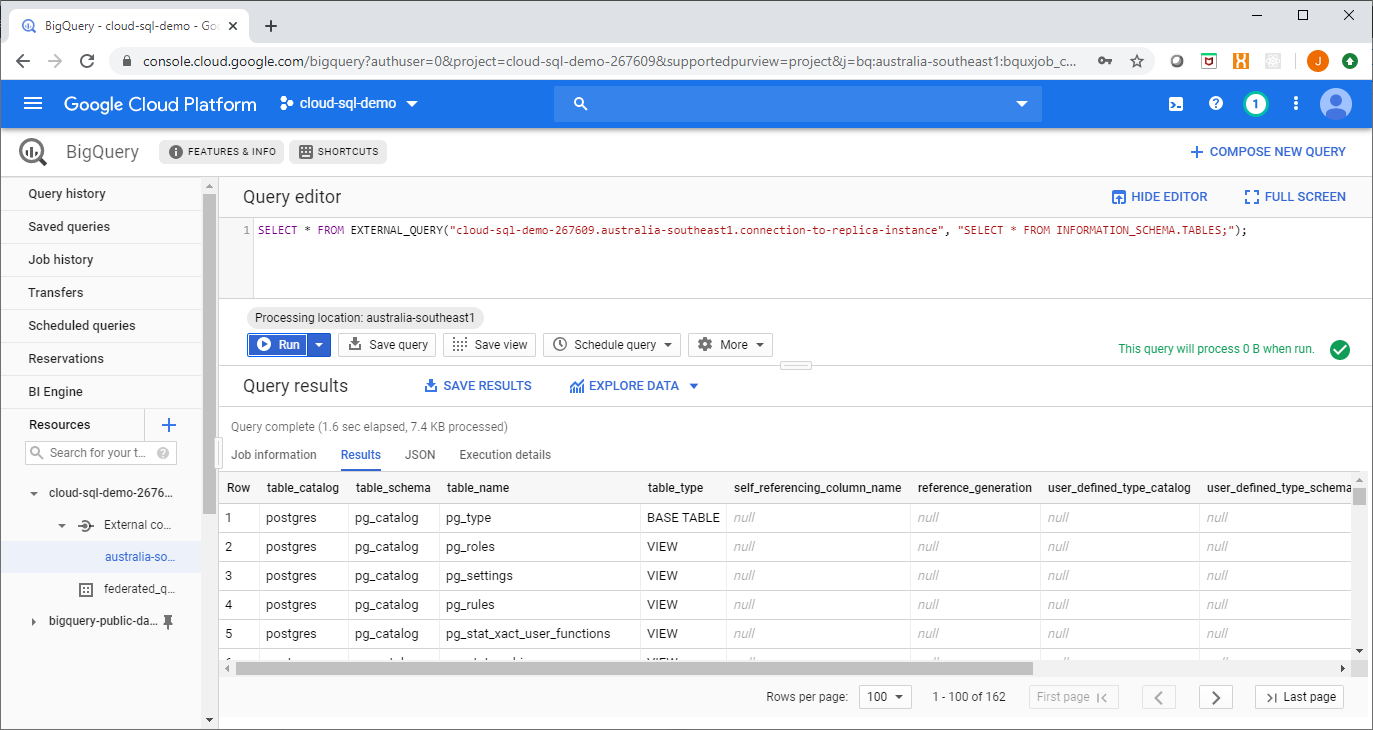
Task: Open Scheduled queries in sidebar
Action: [x=101, y=326]
